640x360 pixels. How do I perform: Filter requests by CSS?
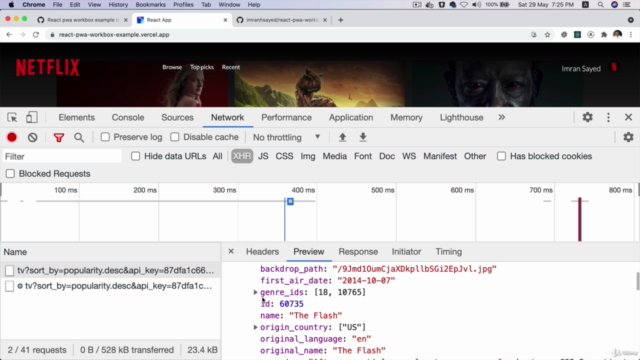click(x=284, y=156)
